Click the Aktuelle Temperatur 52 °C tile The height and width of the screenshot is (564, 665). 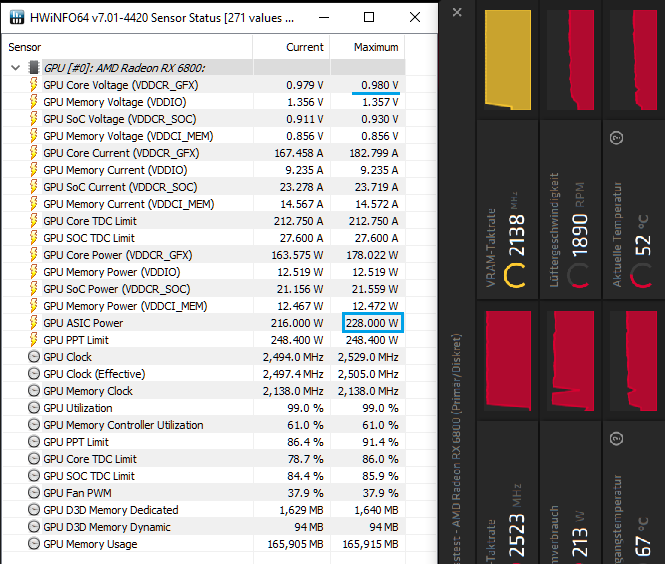(x=634, y=209)
